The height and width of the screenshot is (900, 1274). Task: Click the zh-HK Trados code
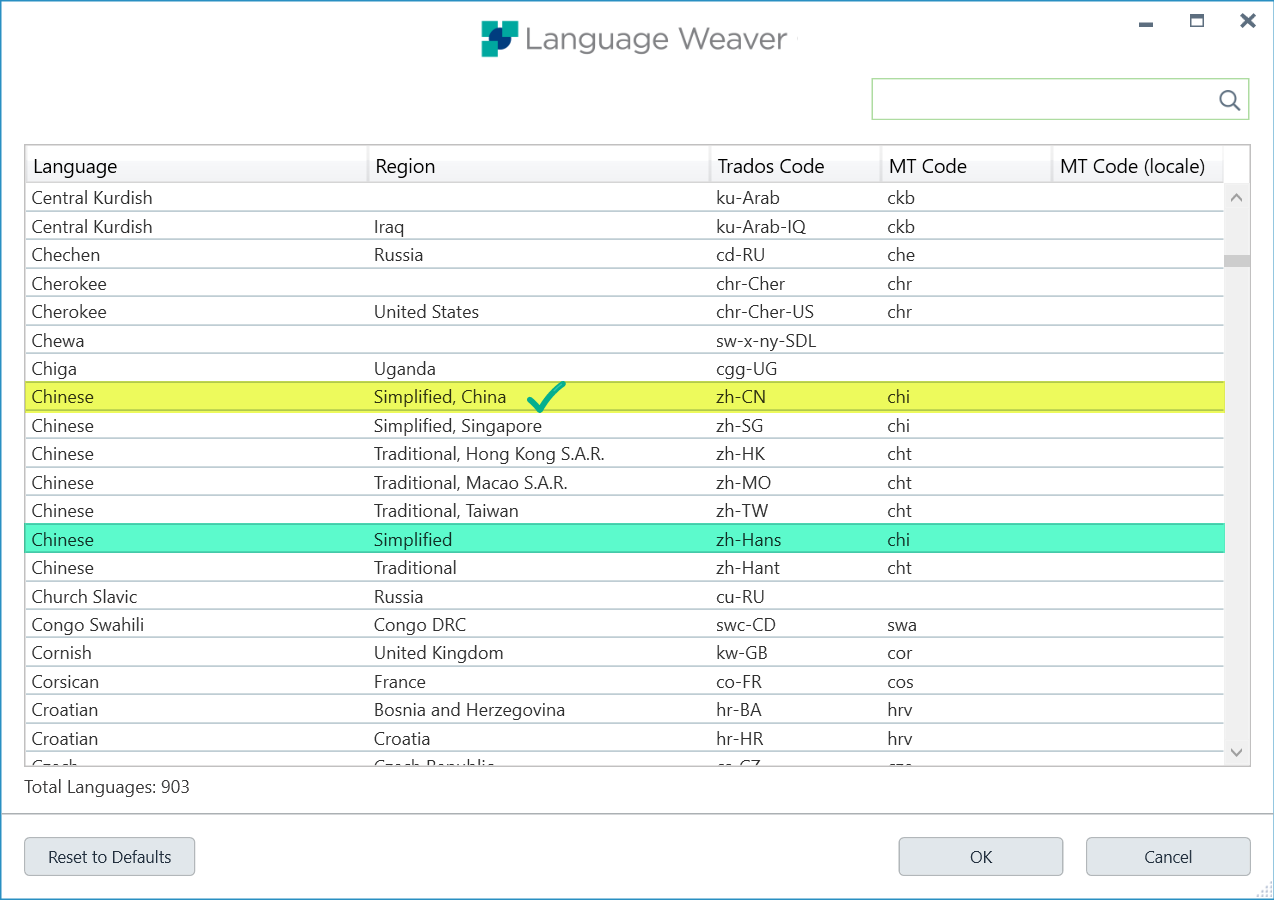pyautogui.click(x=741, y=454)
